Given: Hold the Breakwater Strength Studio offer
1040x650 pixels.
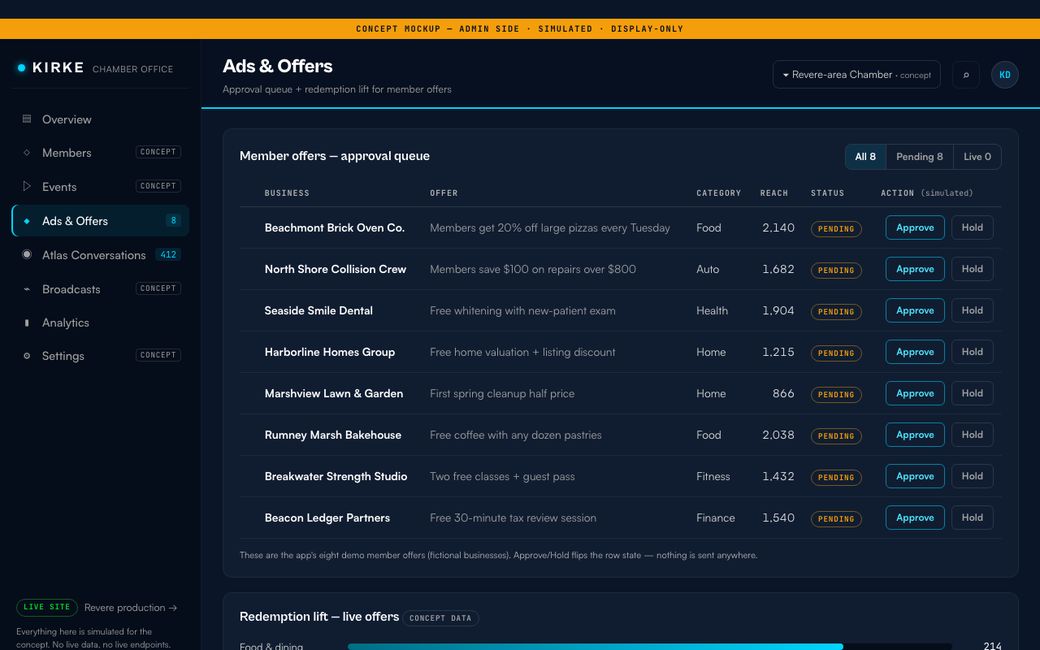Looking at the screenshot, I should coord(972,476).
